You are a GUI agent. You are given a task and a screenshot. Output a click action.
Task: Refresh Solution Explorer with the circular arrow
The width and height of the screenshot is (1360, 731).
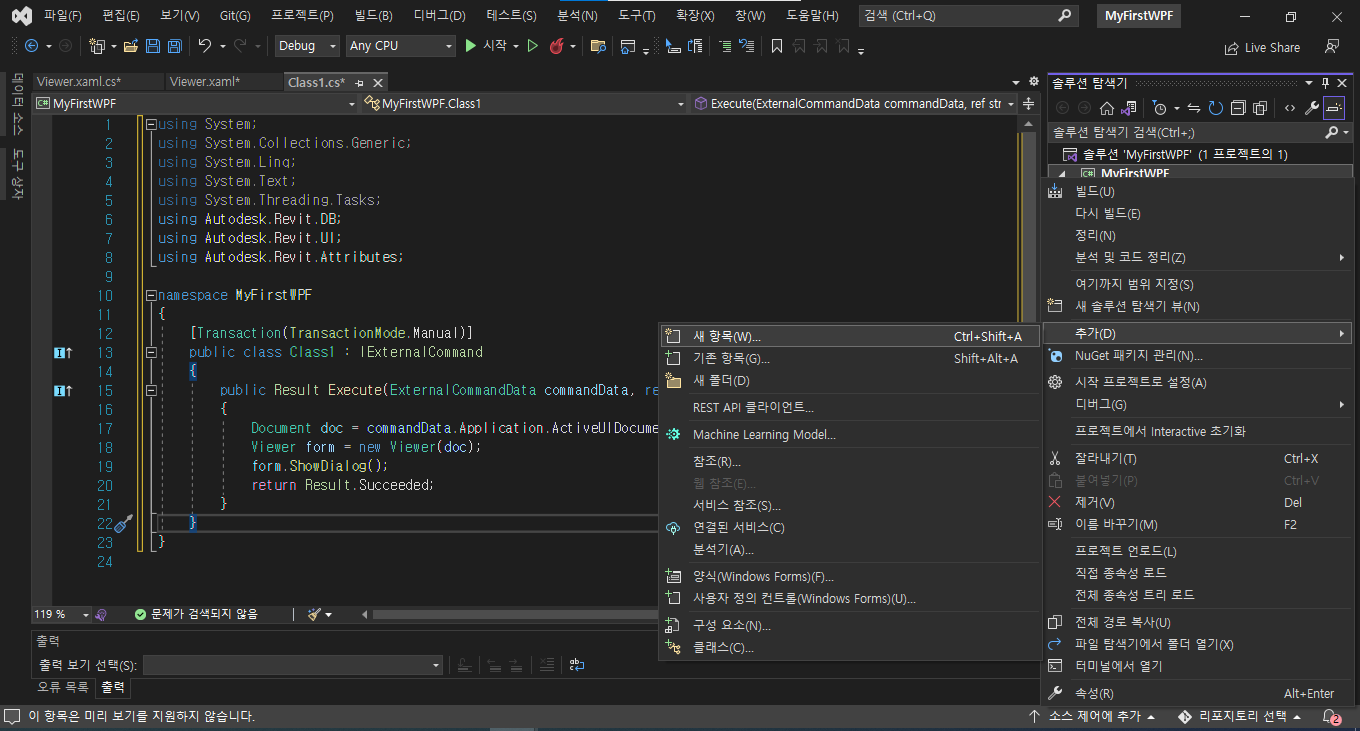1216,108
